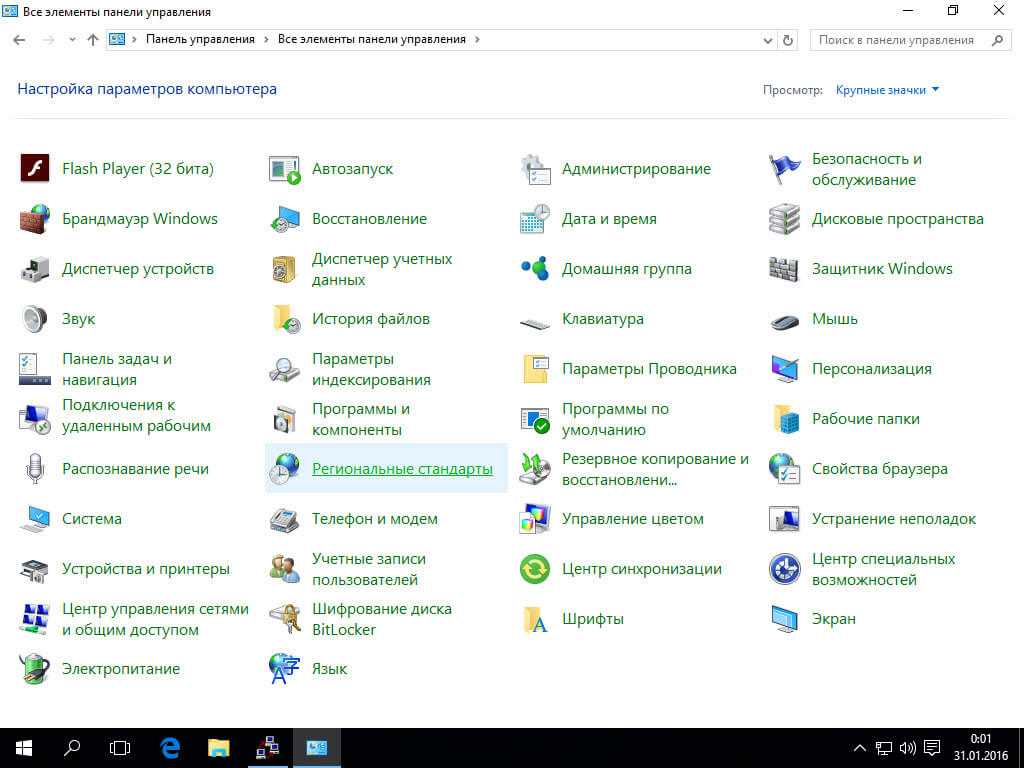Click the Все элементы панели управления breadcrumb

click(x=371, y=40)
